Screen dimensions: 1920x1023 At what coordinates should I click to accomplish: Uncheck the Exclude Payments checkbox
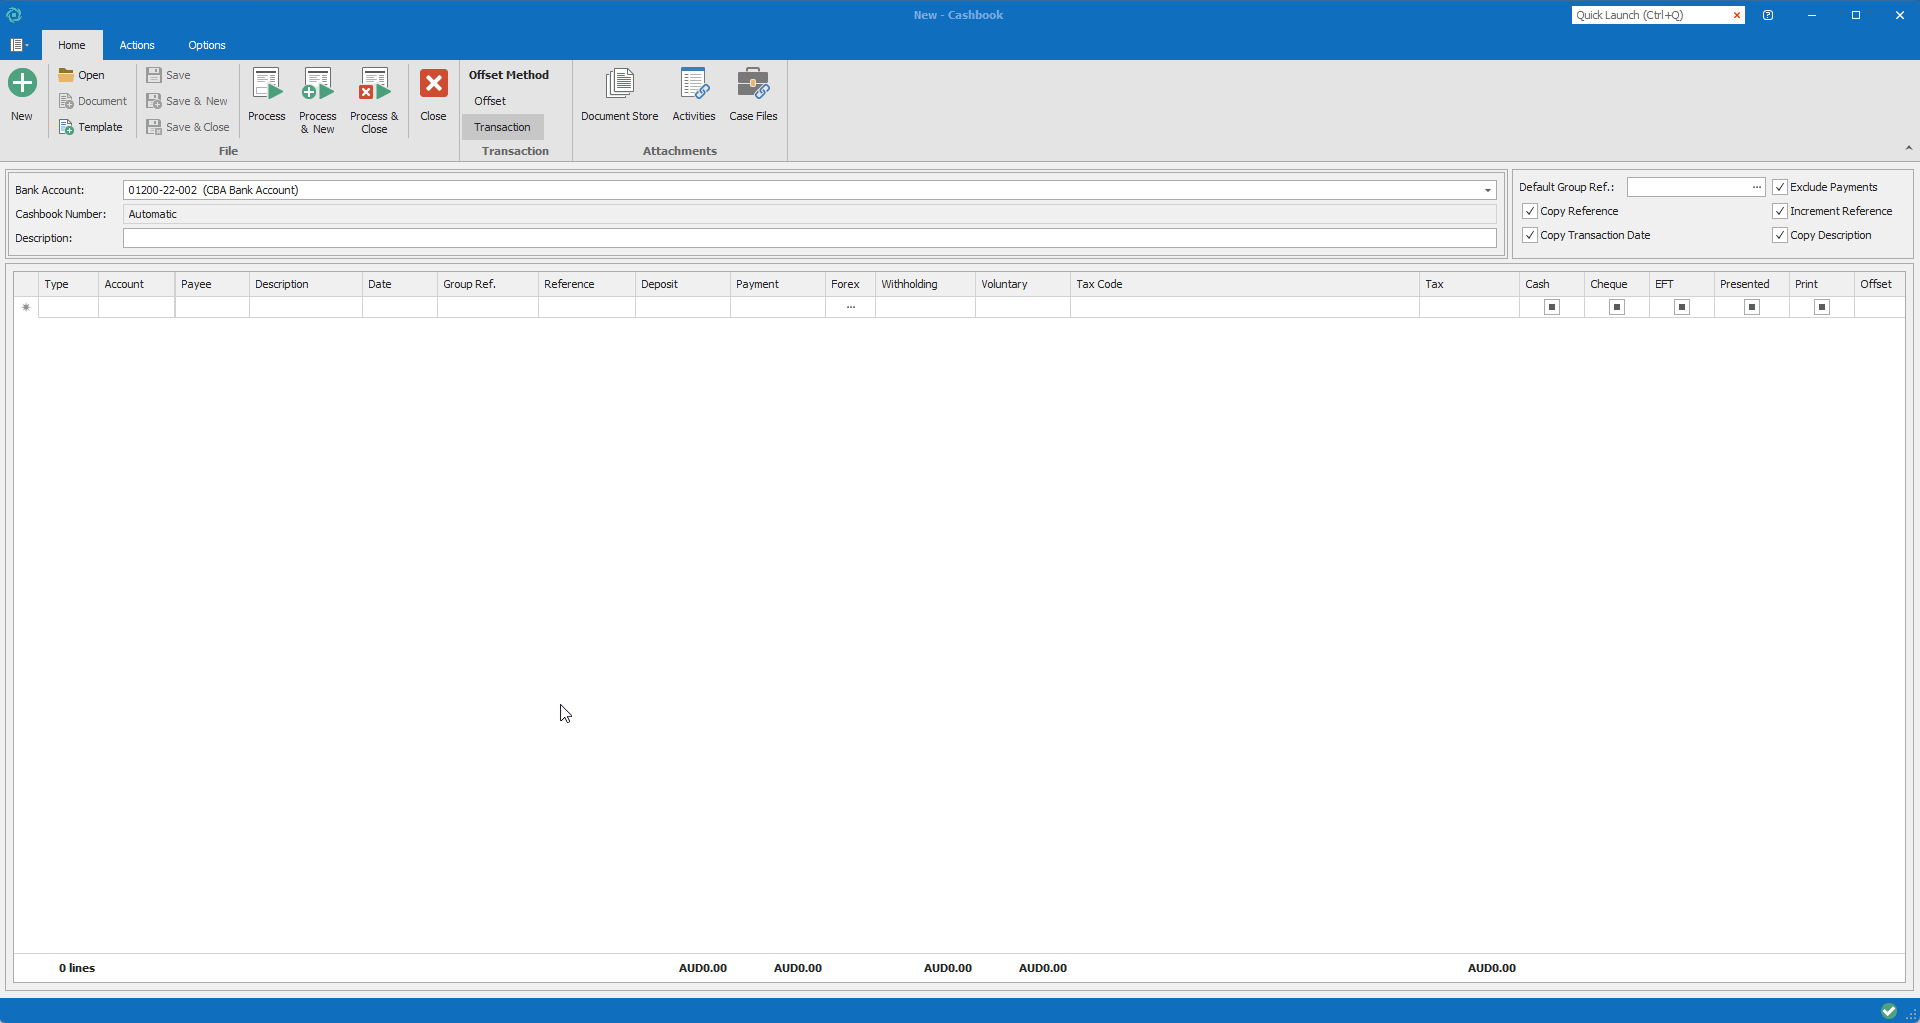click(x=1780, y=187)
